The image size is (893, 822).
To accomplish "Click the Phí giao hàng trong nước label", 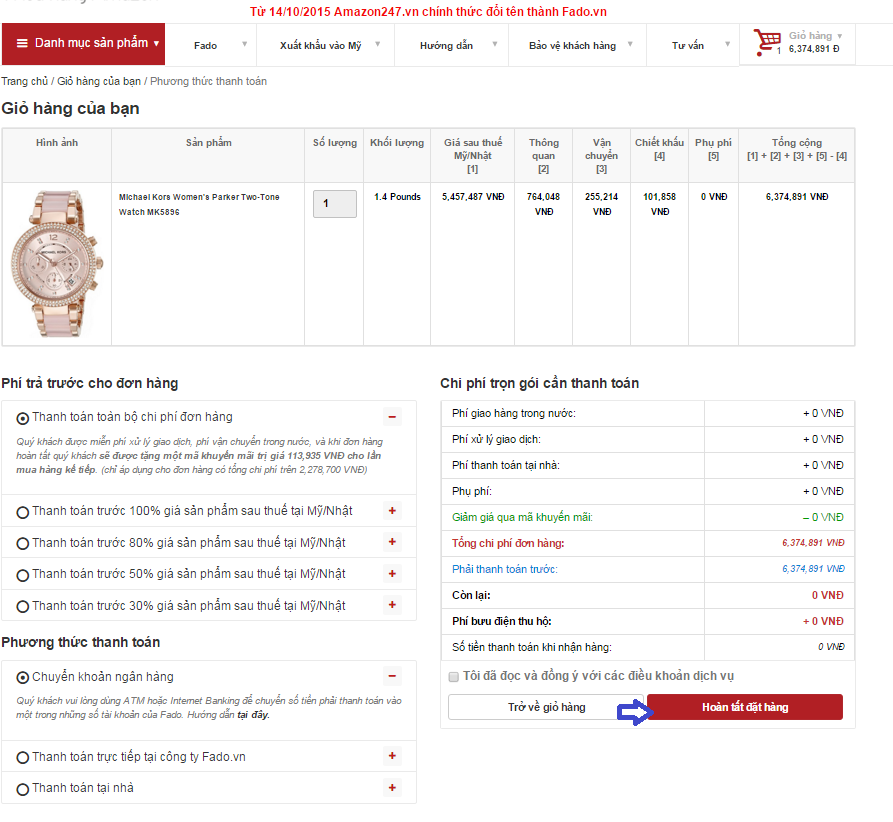I will [x=514, y=414].
